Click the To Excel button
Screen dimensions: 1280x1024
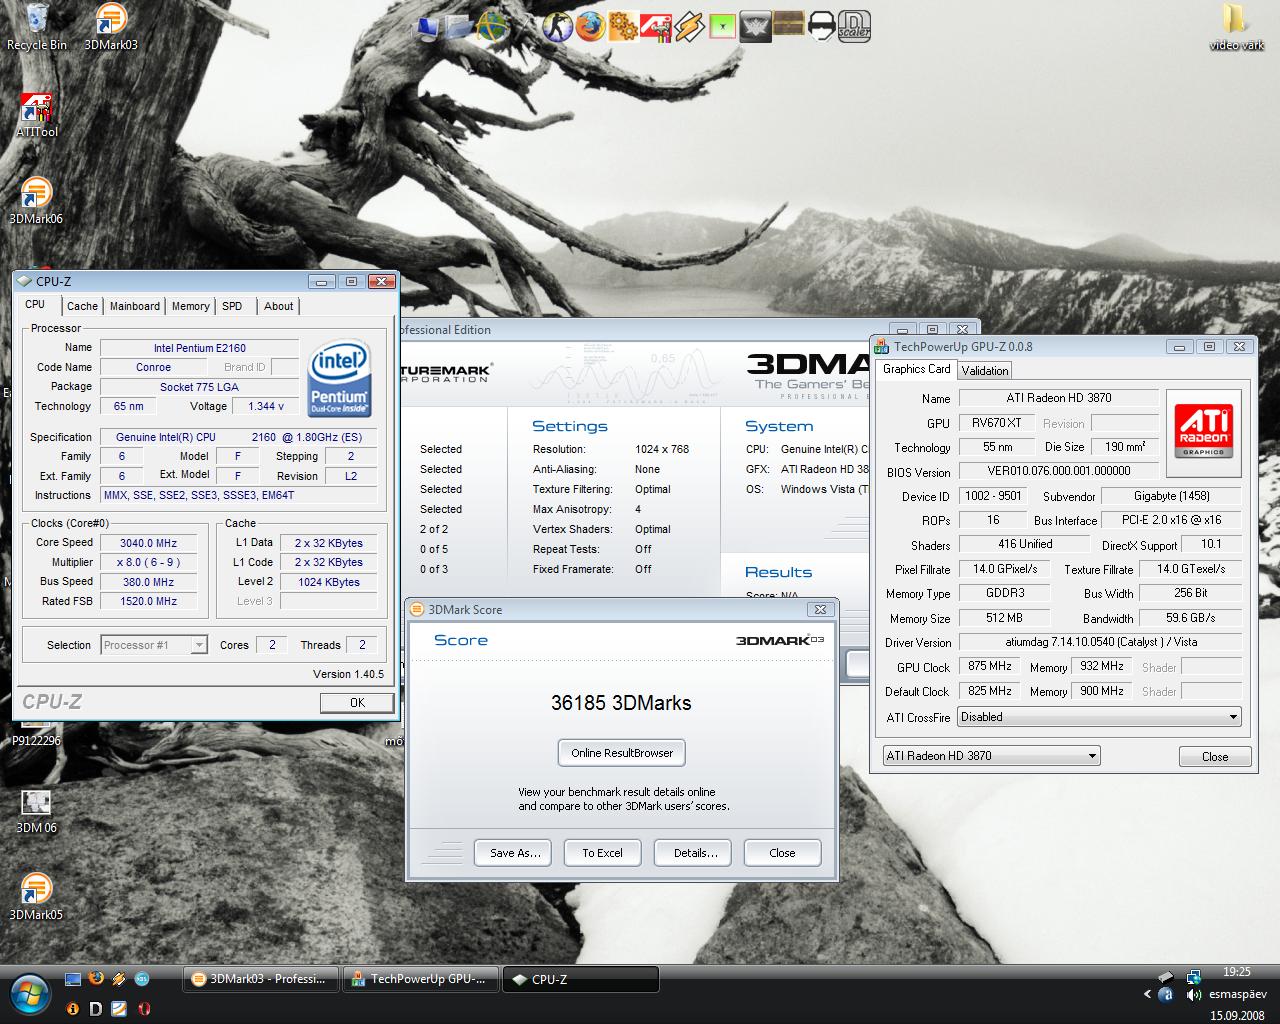tap(602, 853)
